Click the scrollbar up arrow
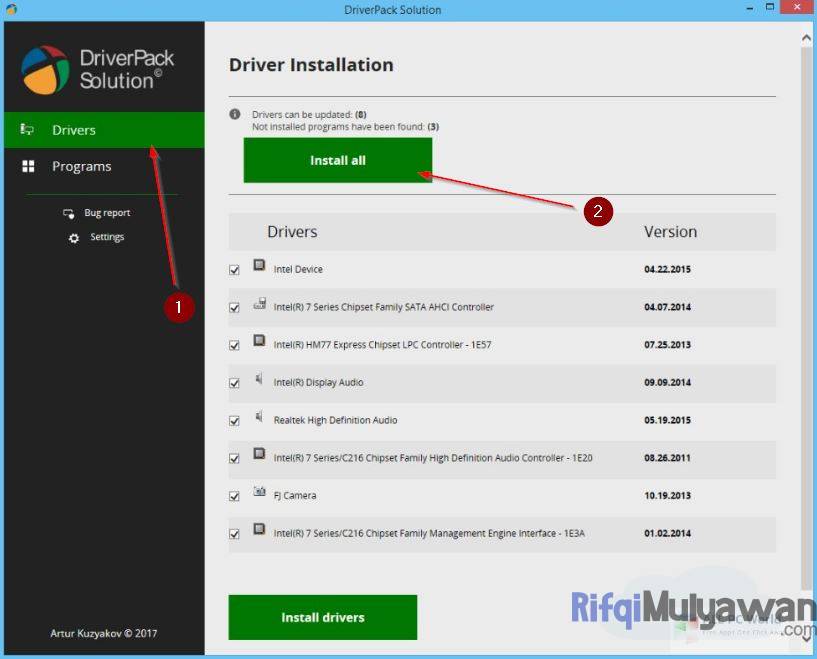This screenshot has width=817, height=659. (805, 36)
